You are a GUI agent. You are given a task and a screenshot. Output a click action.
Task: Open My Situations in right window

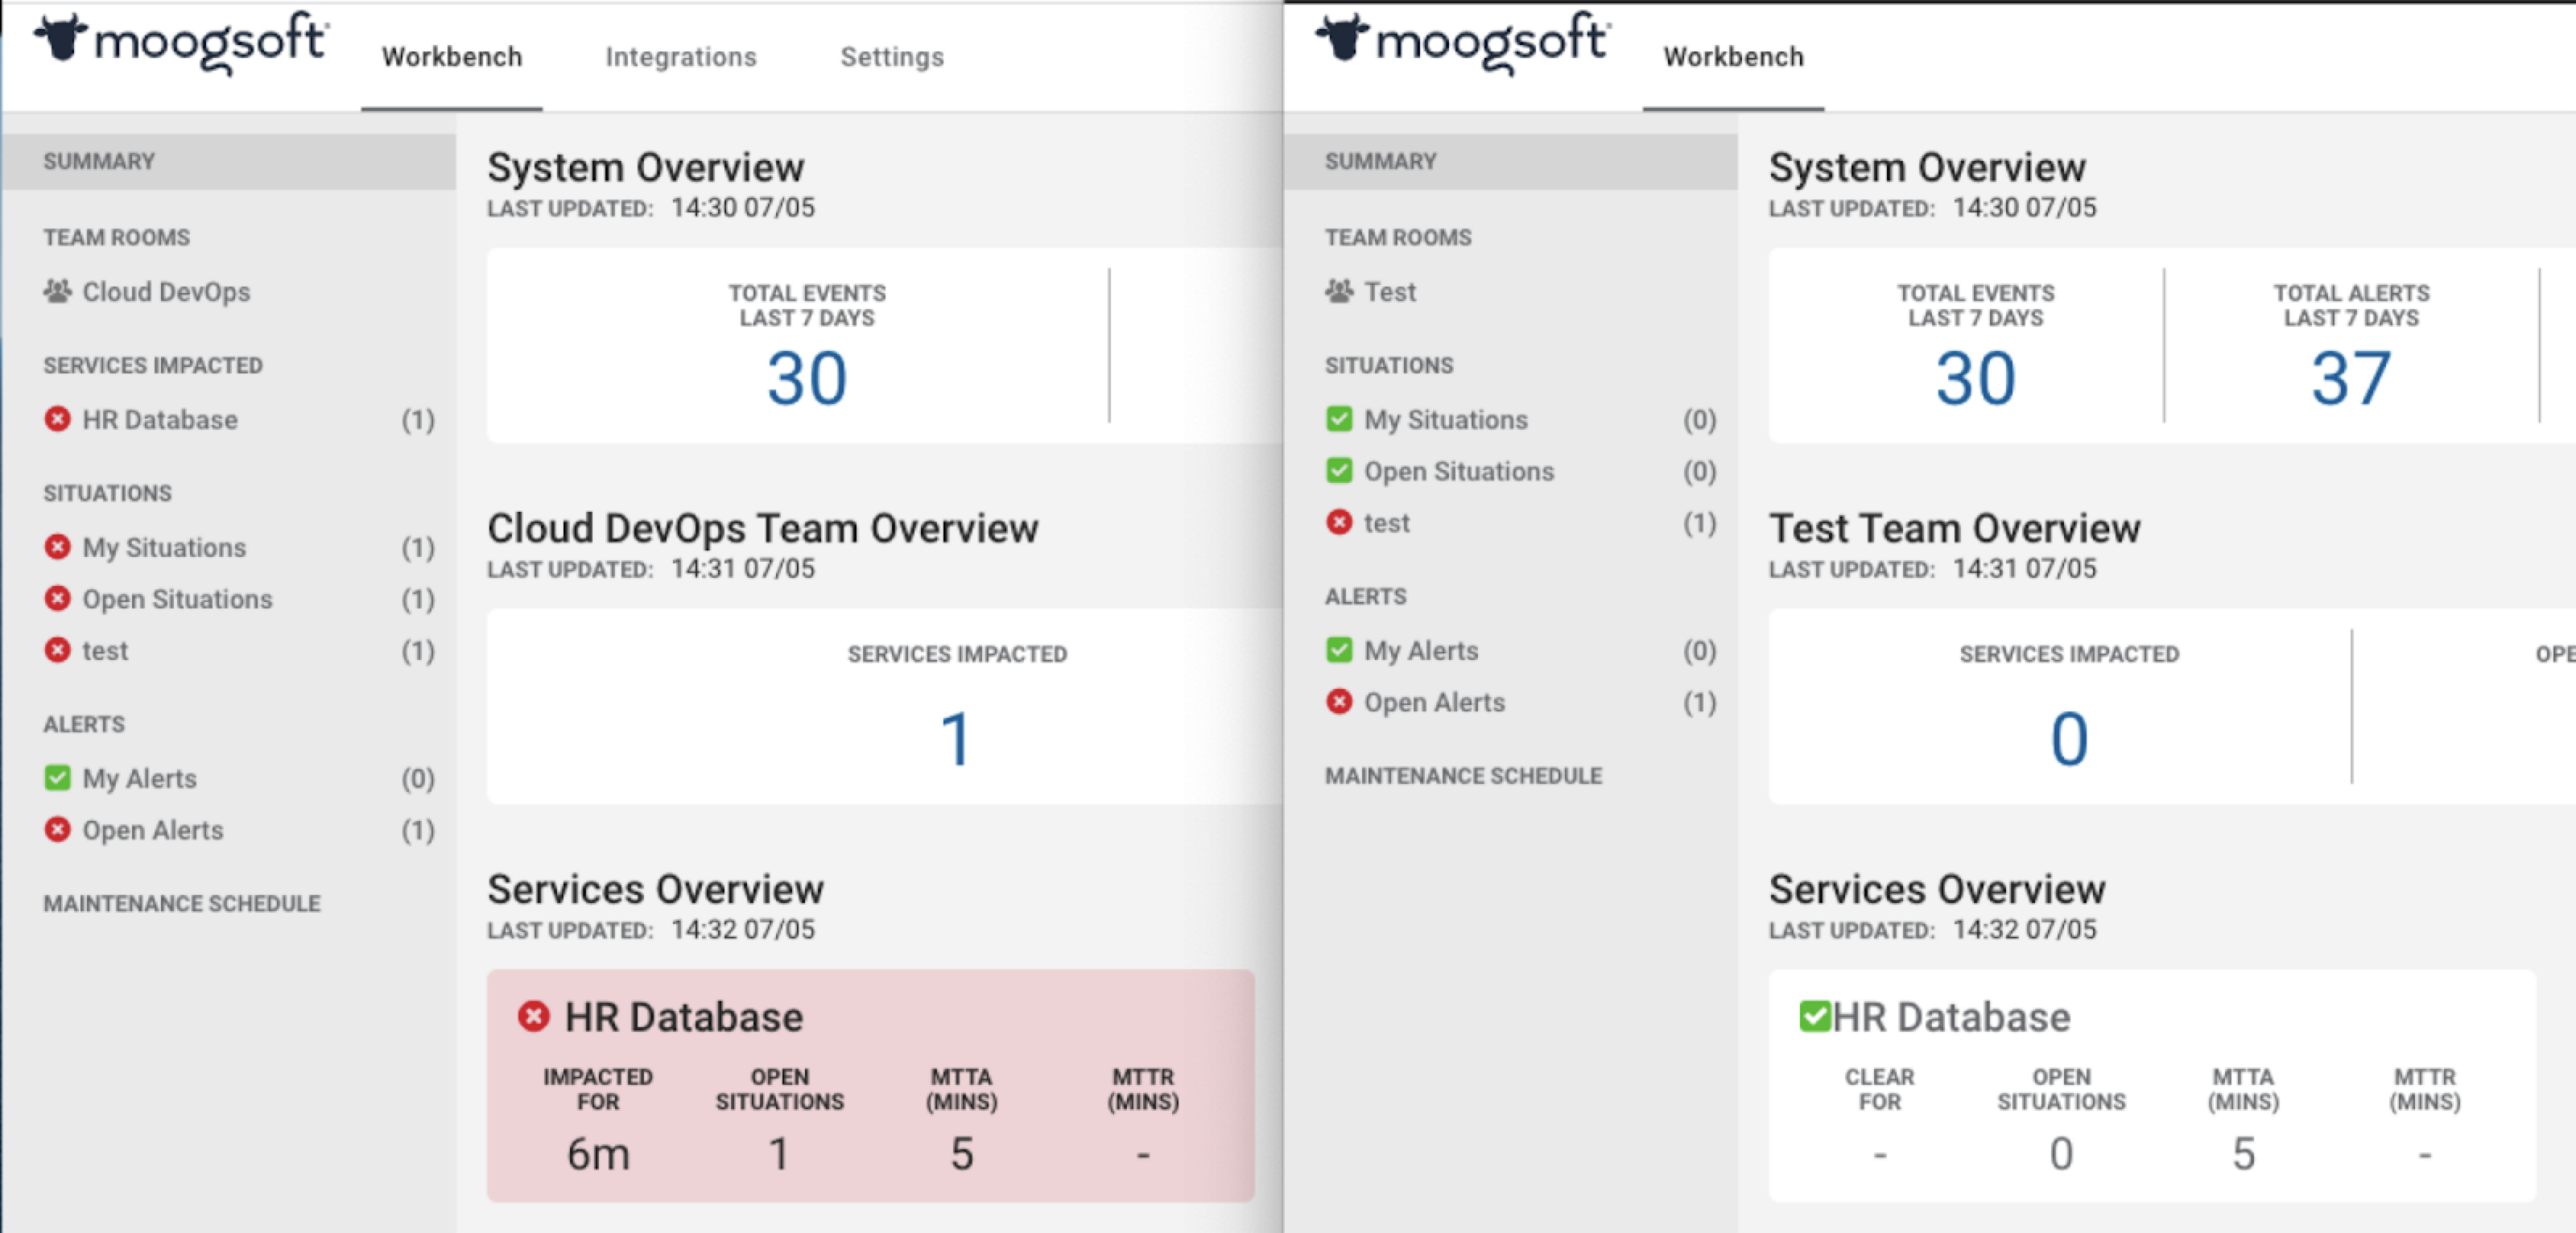click(1446, 420)
